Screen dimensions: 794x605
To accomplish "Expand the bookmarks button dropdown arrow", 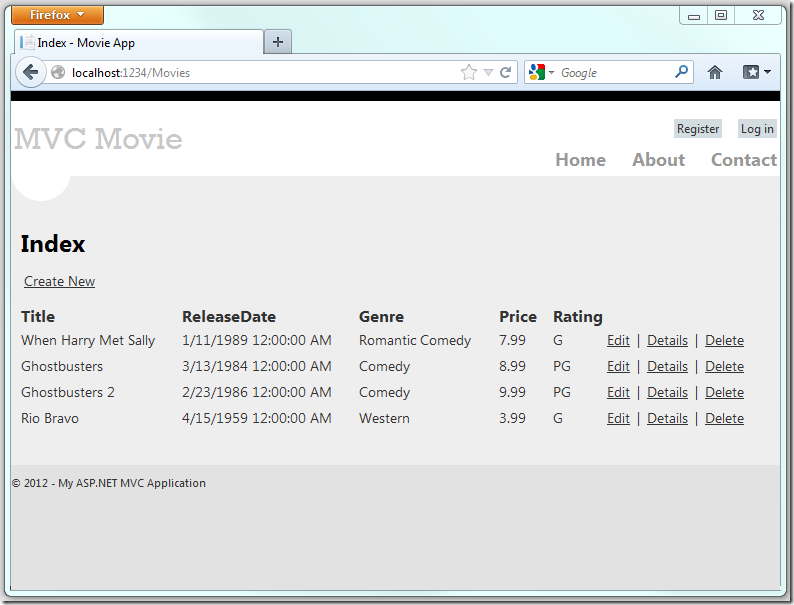I will point(767,72).
